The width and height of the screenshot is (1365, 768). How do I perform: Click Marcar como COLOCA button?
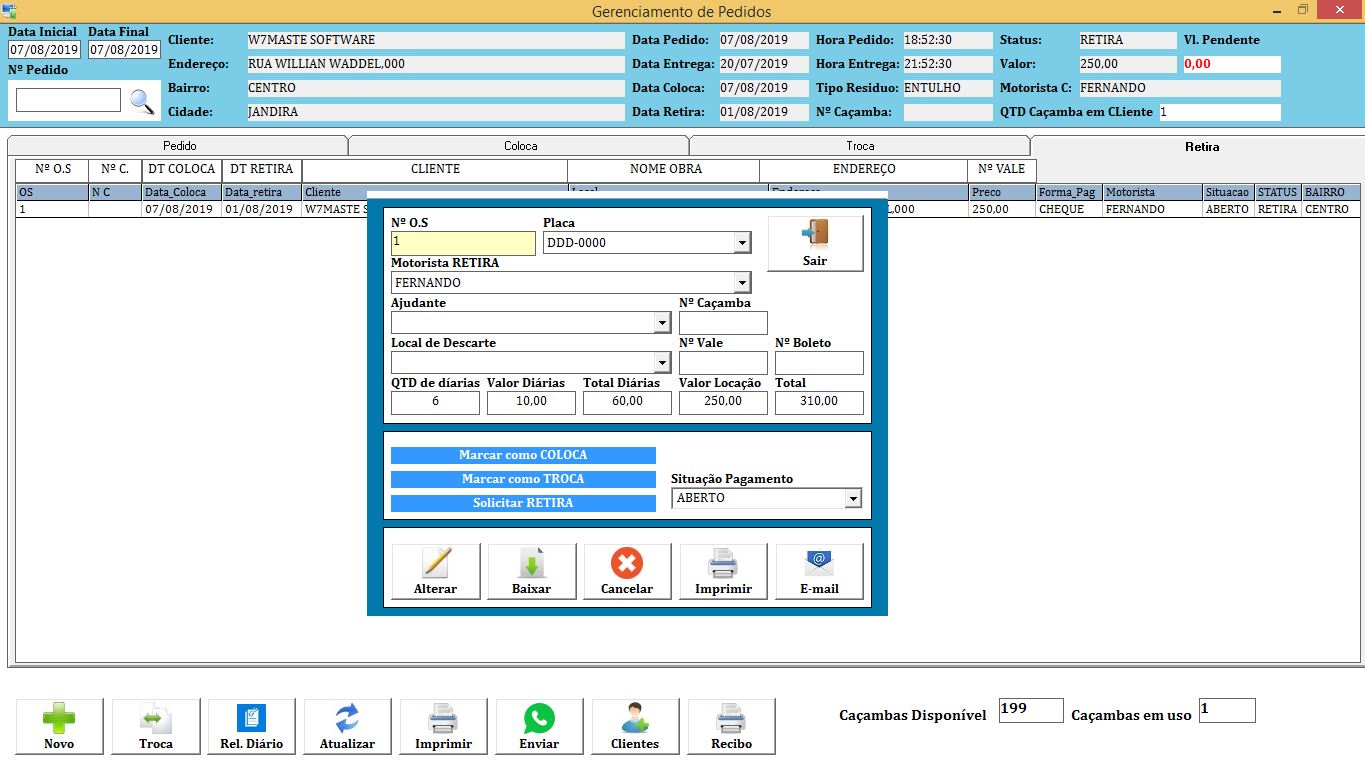point(523,455)
